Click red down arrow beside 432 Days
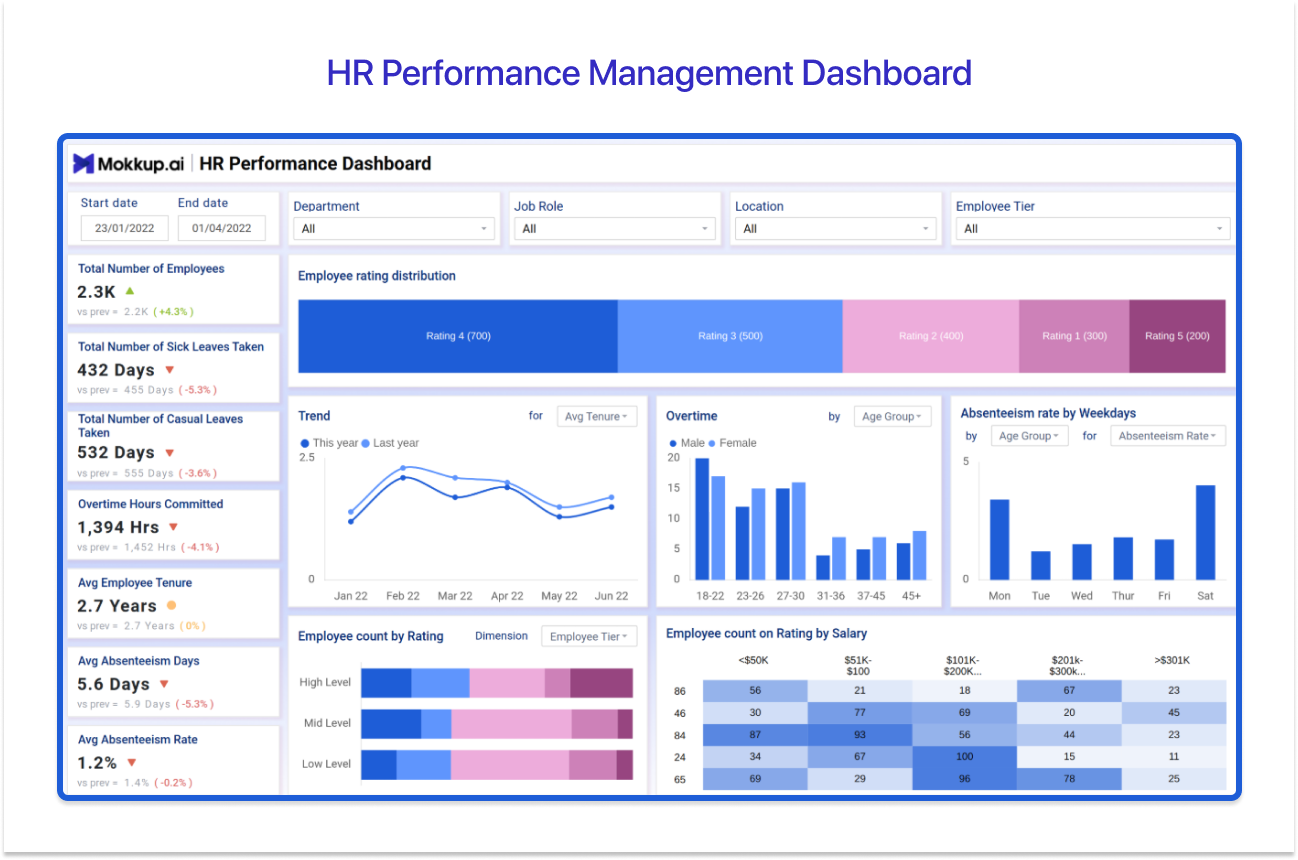Screen dimensions: 1298x860 coord(169,369)
